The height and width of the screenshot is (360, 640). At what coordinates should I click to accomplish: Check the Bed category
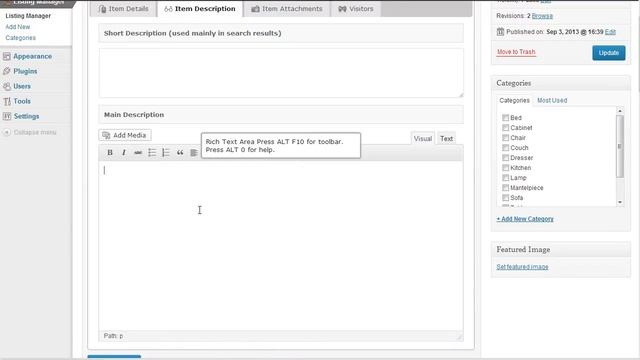(505, 118)
